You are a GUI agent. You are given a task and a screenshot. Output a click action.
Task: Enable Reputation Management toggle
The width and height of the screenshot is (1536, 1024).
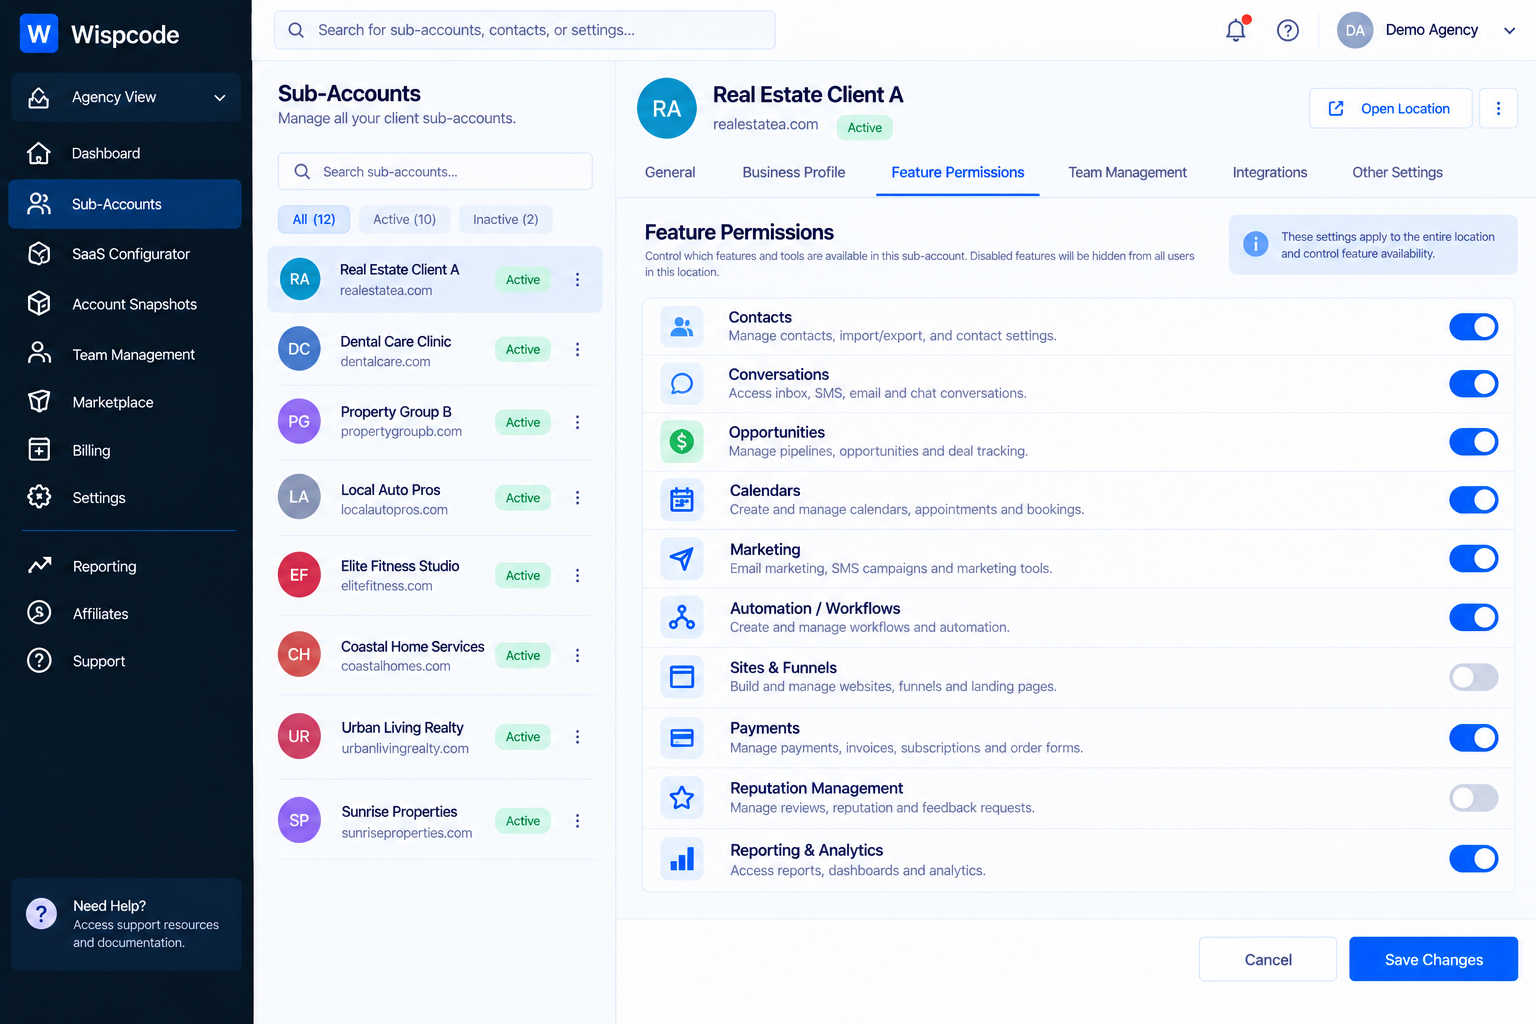[x=1473, y=798]
